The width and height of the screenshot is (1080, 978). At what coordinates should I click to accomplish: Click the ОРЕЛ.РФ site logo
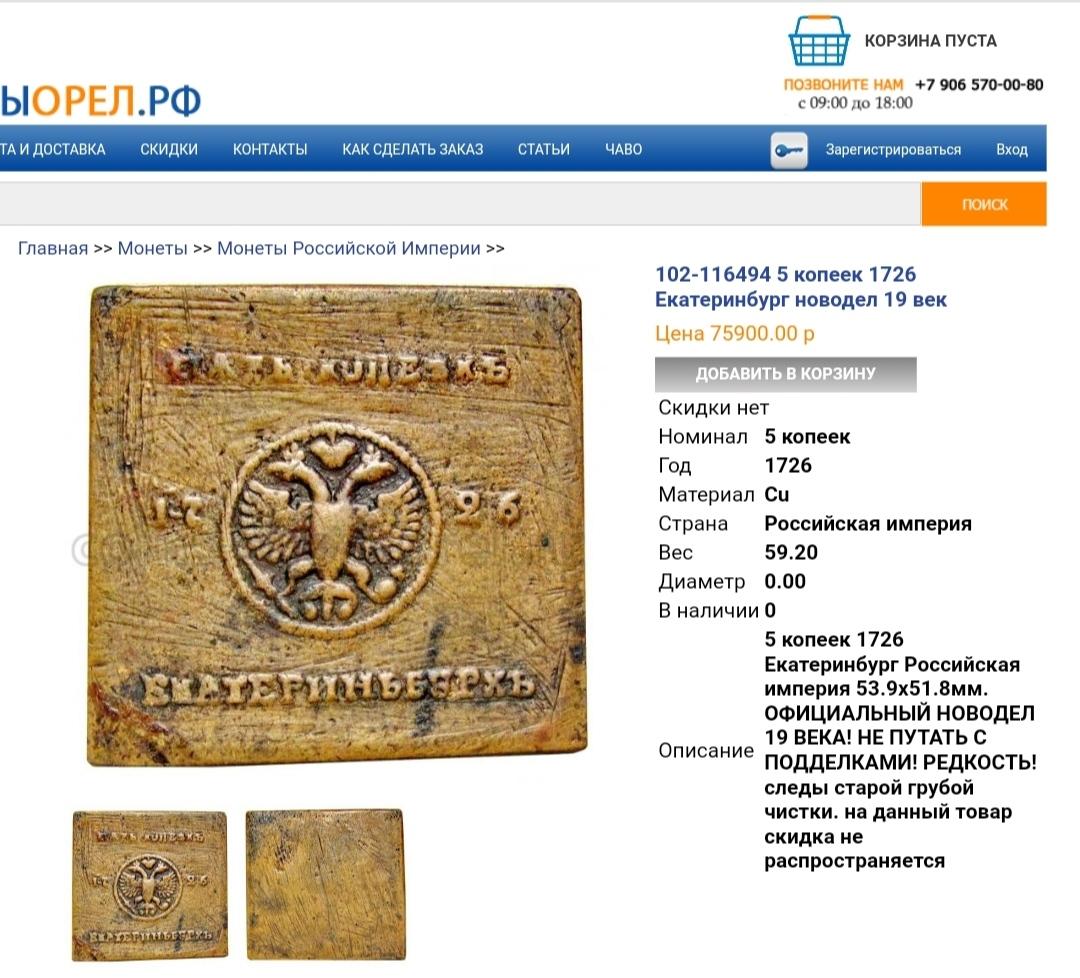point(101,101)
